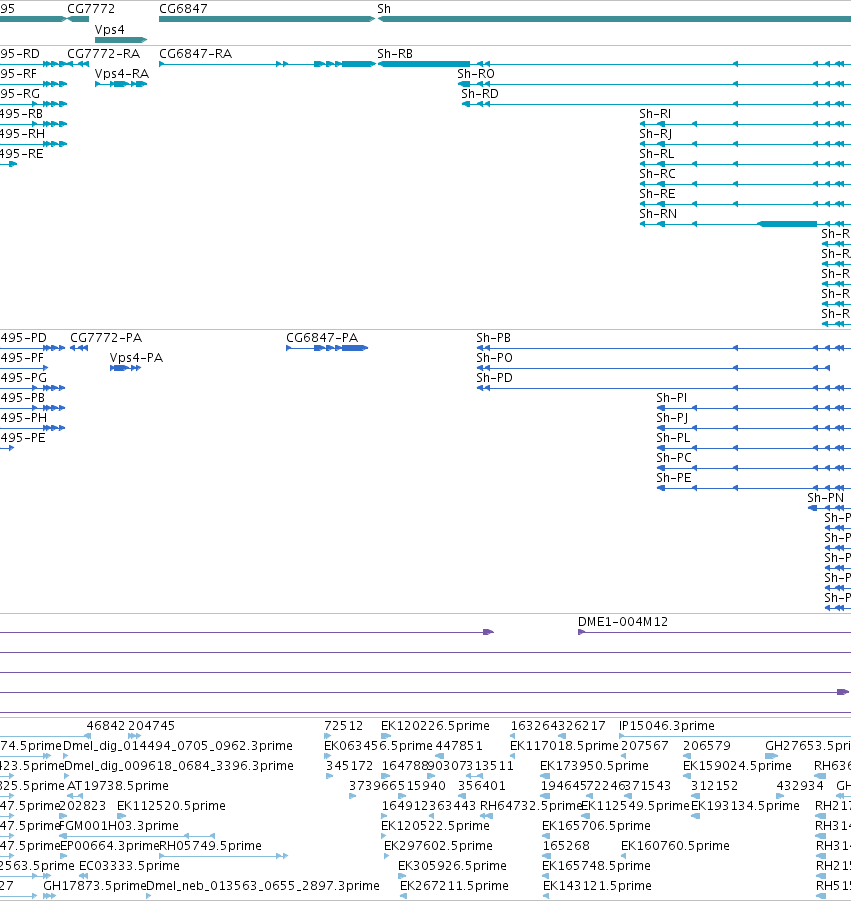Choose the Sh-RC transcript
Screen dimensions: 851x901
point(657,174)
